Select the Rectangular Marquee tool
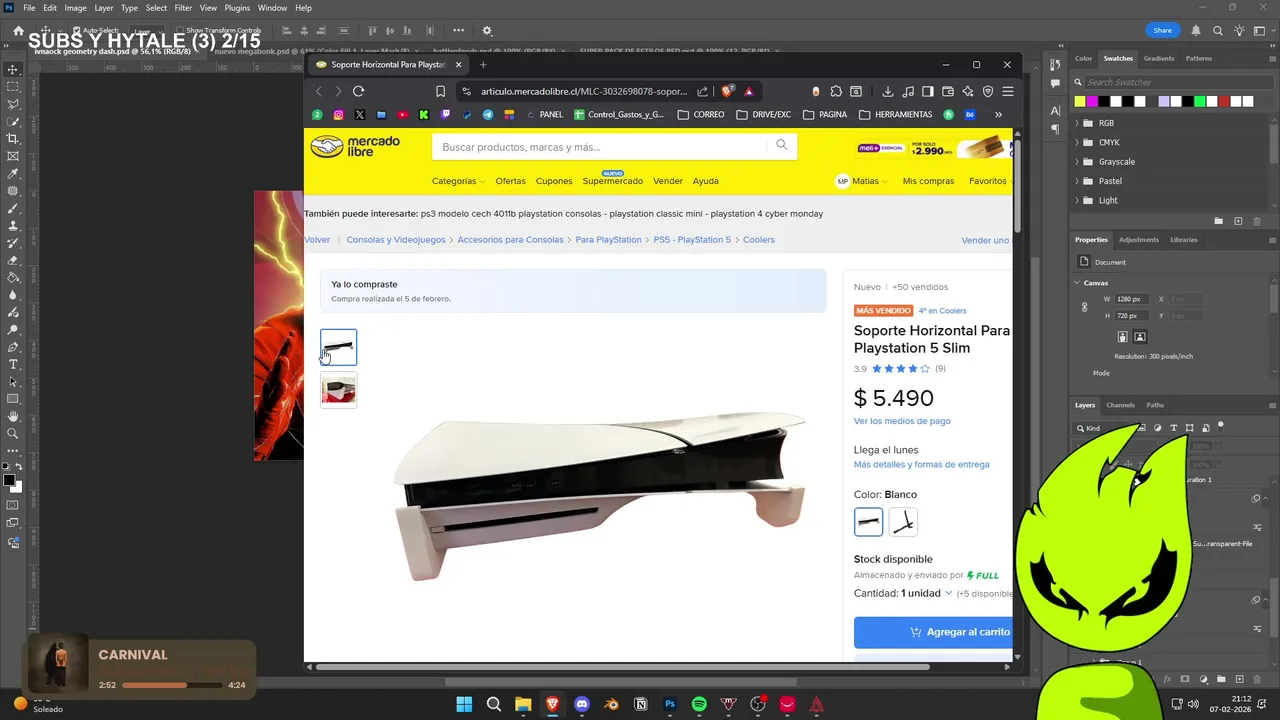This screenshot has width=1280, height=720. (13, 87)
